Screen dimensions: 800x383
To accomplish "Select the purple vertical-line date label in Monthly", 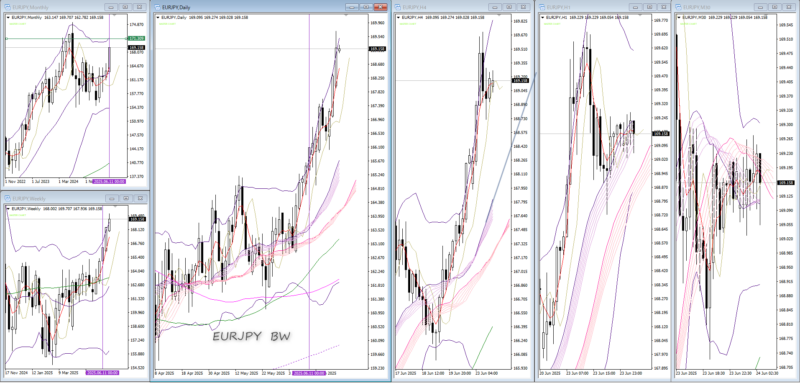I will pyautogui.click(x=110, y=181).
